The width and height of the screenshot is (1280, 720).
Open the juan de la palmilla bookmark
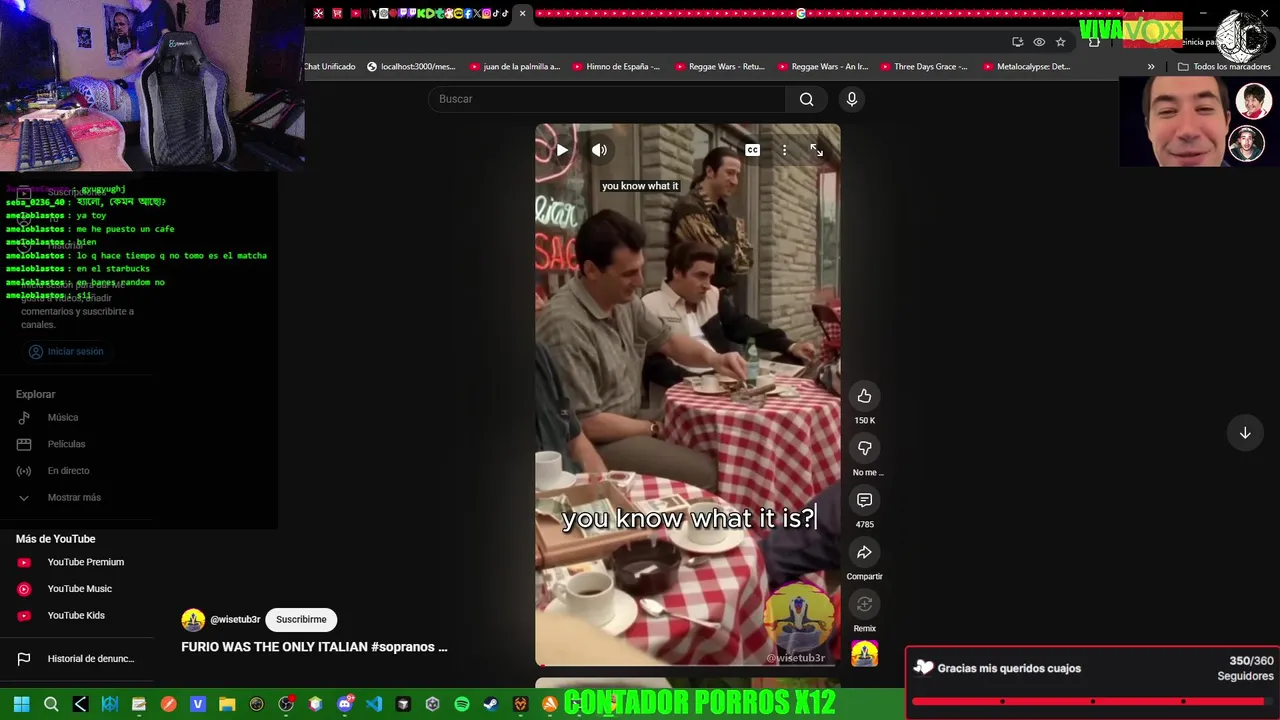[514, 67]
